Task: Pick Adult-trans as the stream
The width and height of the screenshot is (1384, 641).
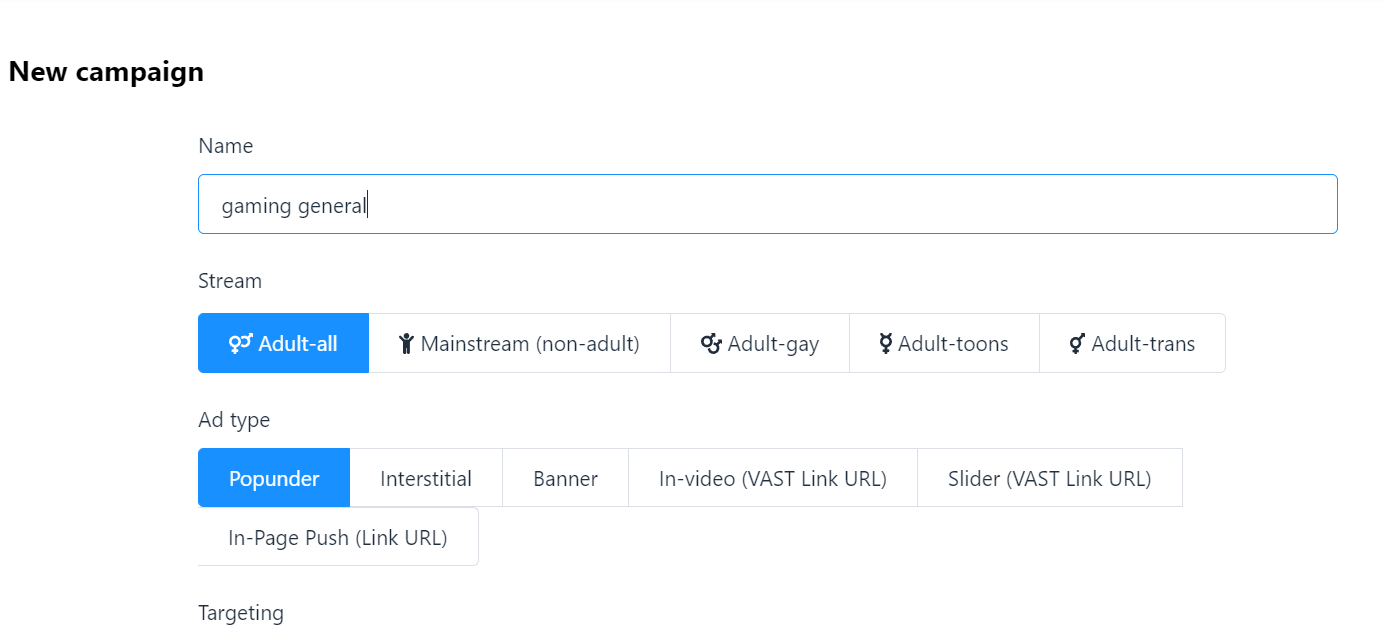Action: (x=1143, y=344)
